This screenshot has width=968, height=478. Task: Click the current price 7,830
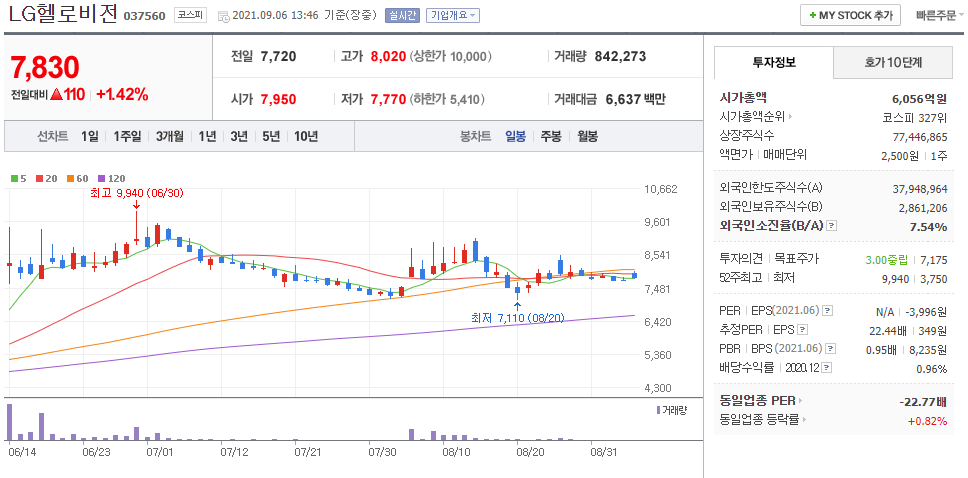(x=45, y=67)
